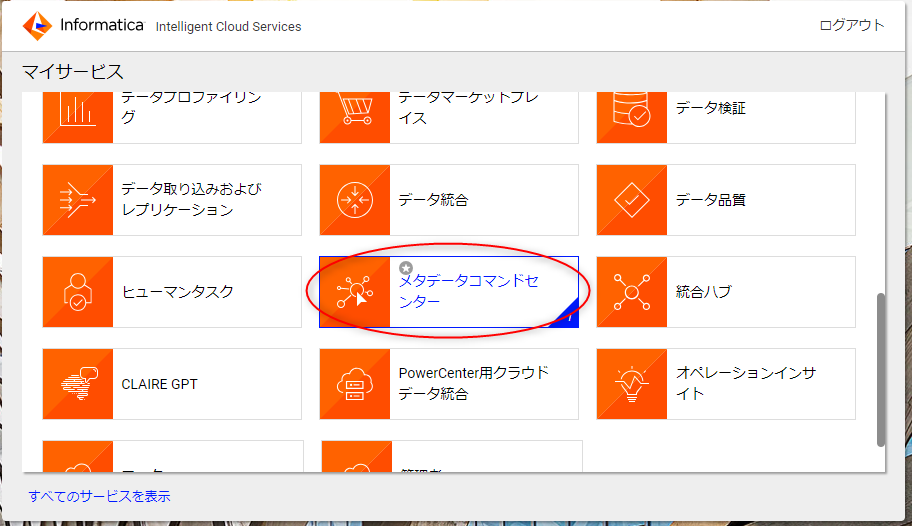The height and width of the screenshot is (526, 912).
Task: Open the データ取り込みおよびレプリケーション arrows icon
Action: pyautogui.click(x=78, y=200)
